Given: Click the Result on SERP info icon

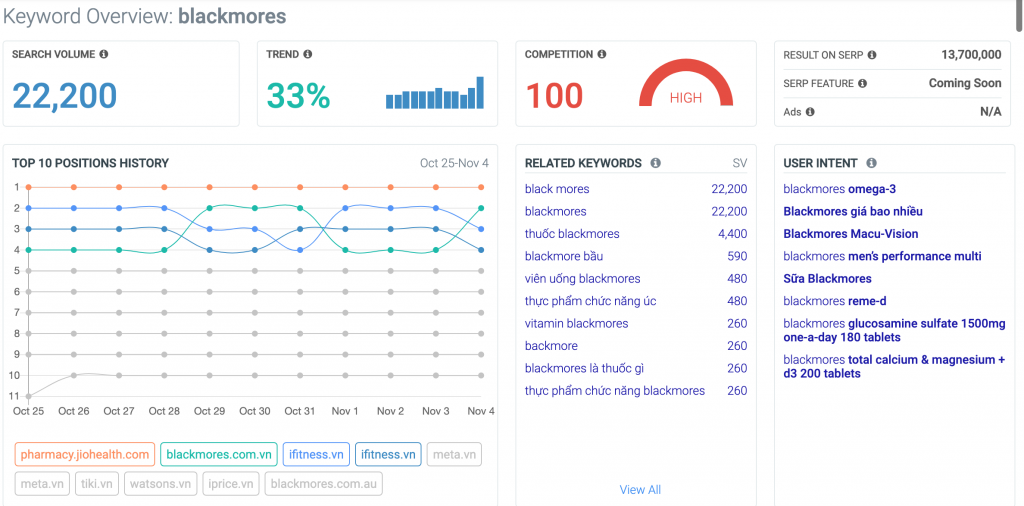Looking at the screenshot, I should [872, 55].
